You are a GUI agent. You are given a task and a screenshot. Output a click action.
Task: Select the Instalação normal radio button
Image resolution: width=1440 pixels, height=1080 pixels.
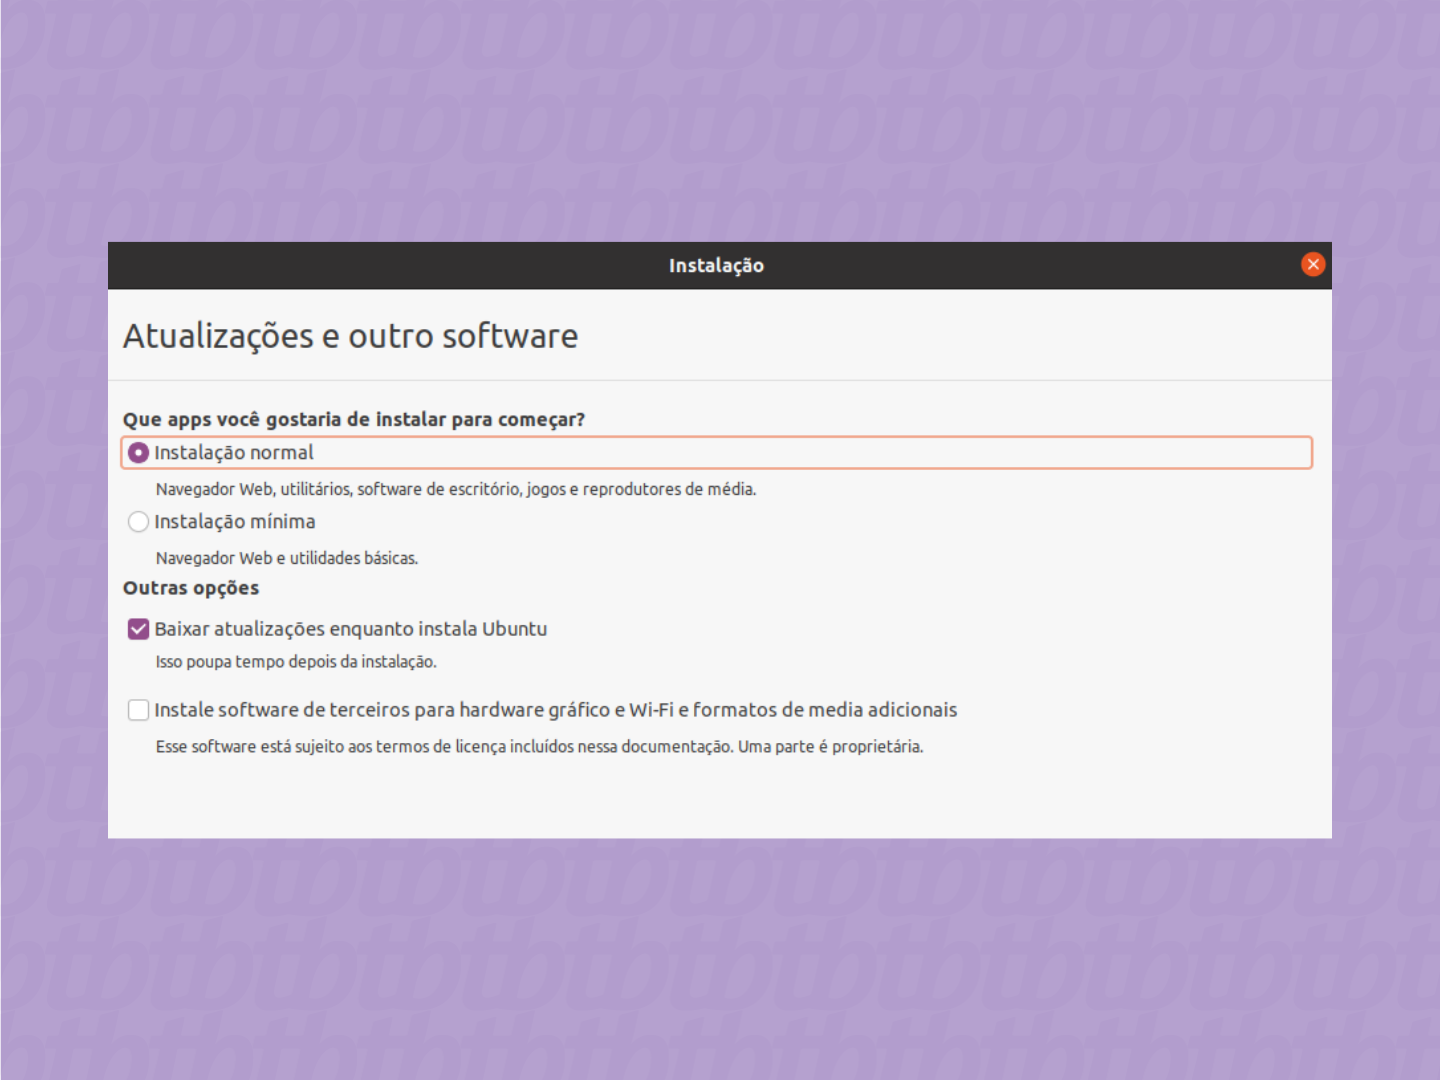point(139,453)
